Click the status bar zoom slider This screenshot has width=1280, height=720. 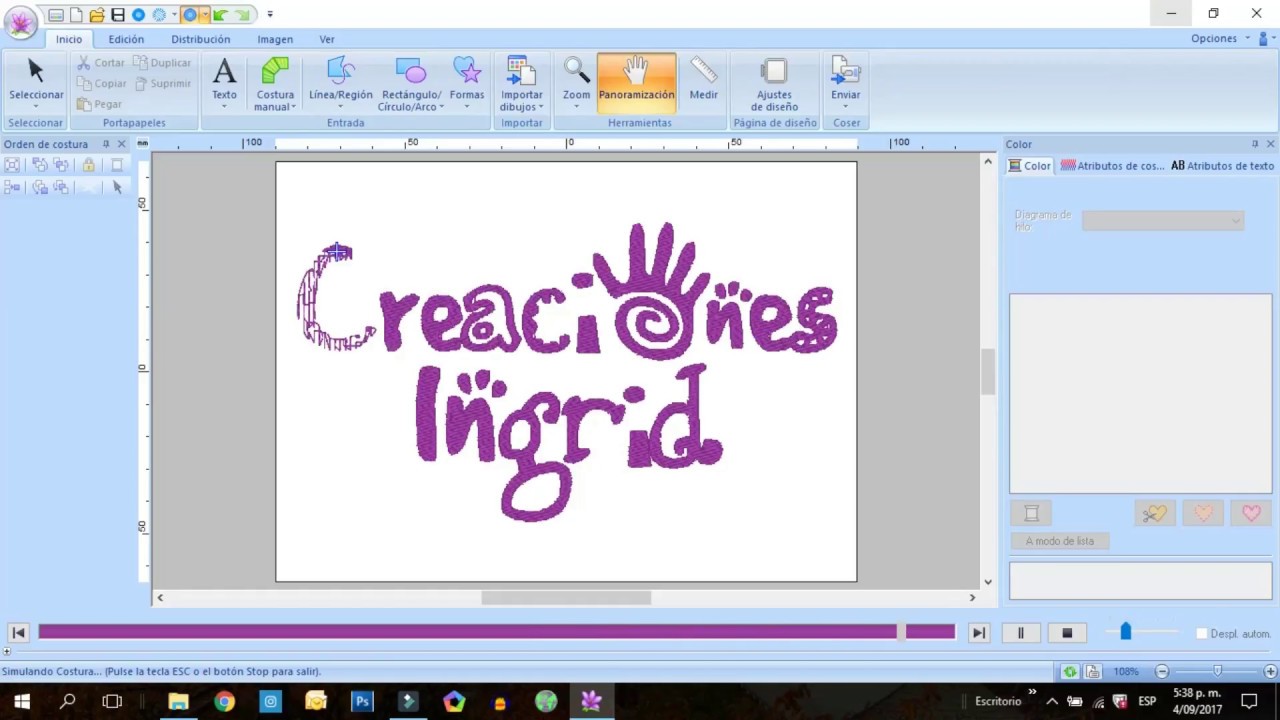point(1216,672)
